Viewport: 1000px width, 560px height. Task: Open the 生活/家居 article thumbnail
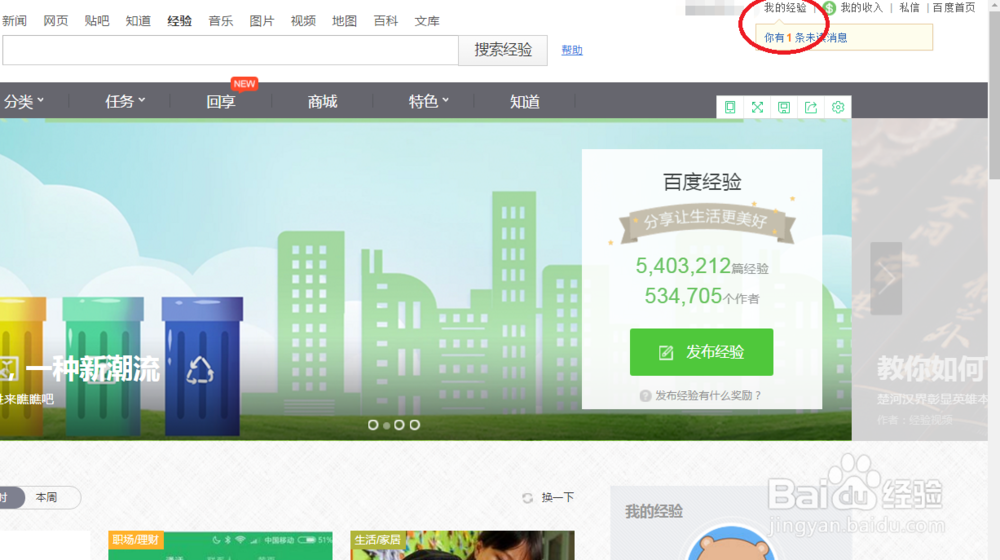click(x=462, y=545)
